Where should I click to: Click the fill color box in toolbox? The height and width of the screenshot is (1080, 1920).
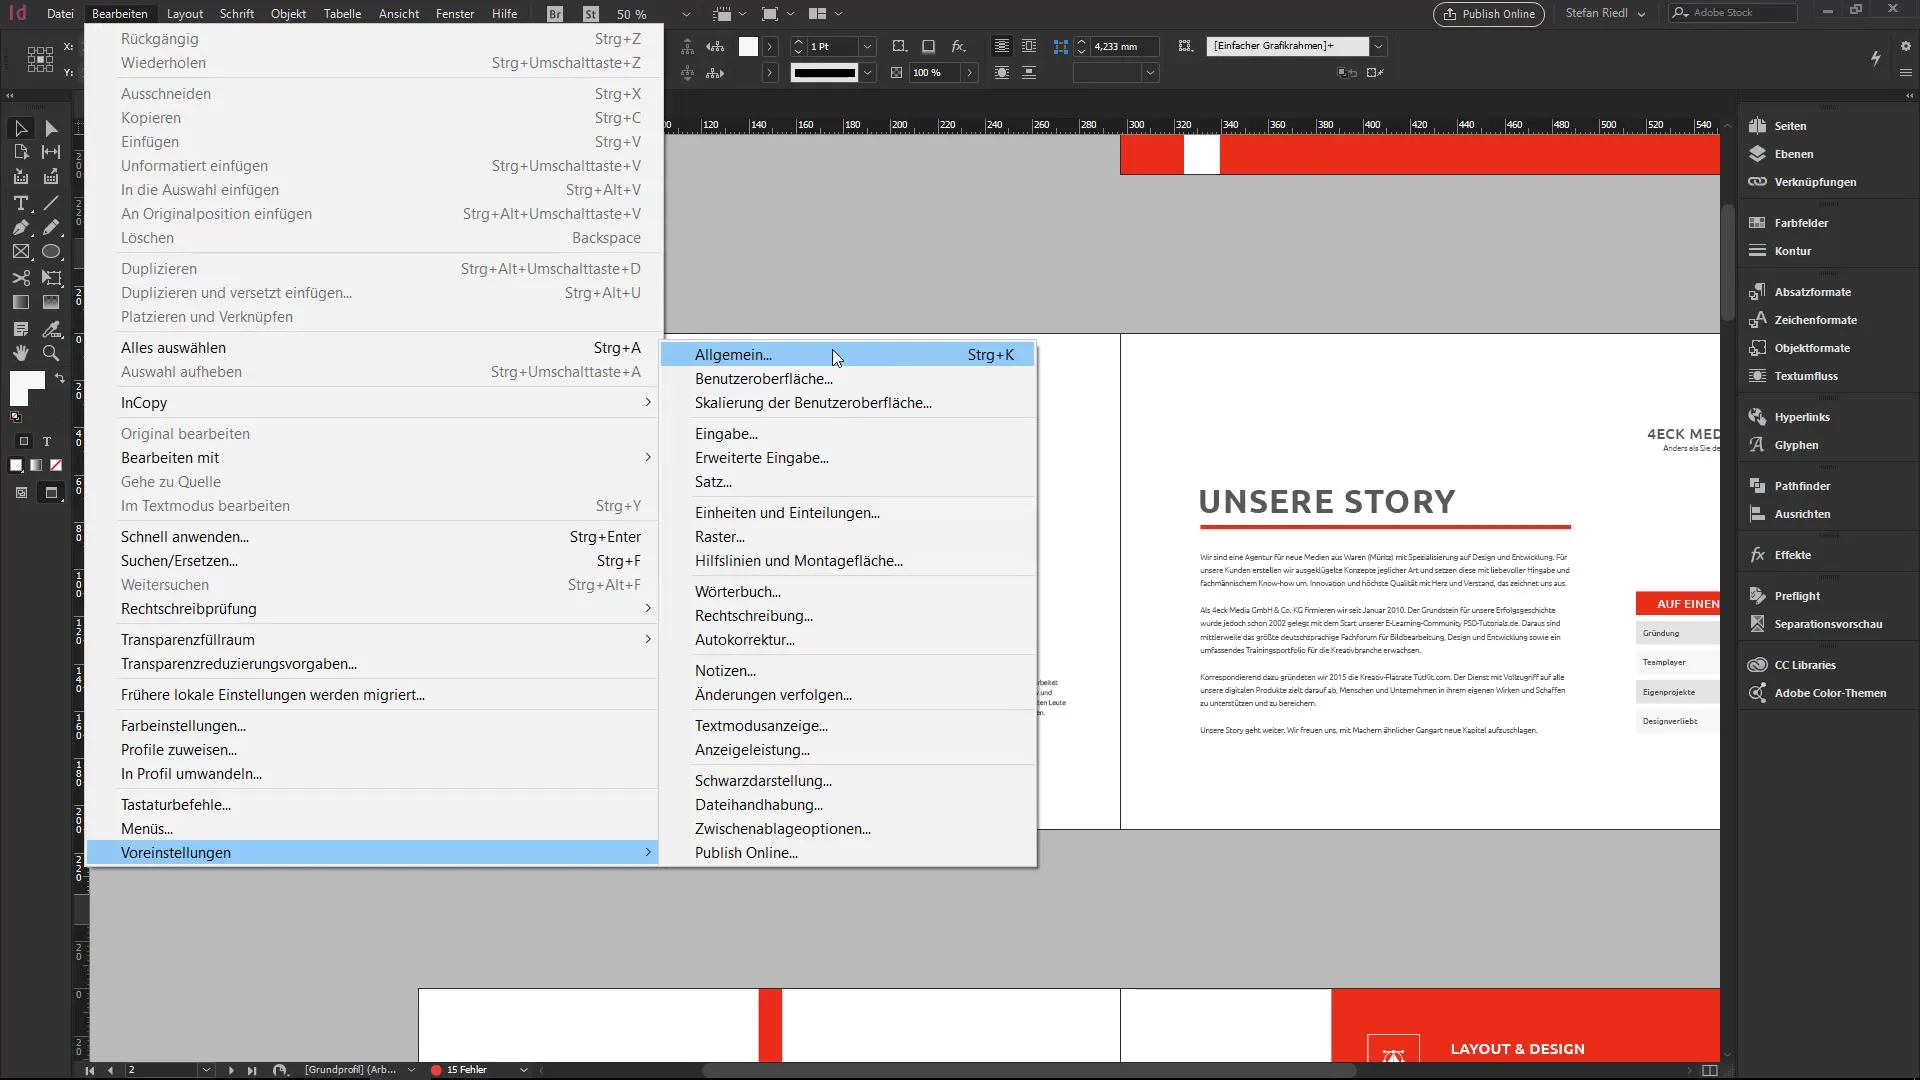pyautogui.click(x=27, y=387)
